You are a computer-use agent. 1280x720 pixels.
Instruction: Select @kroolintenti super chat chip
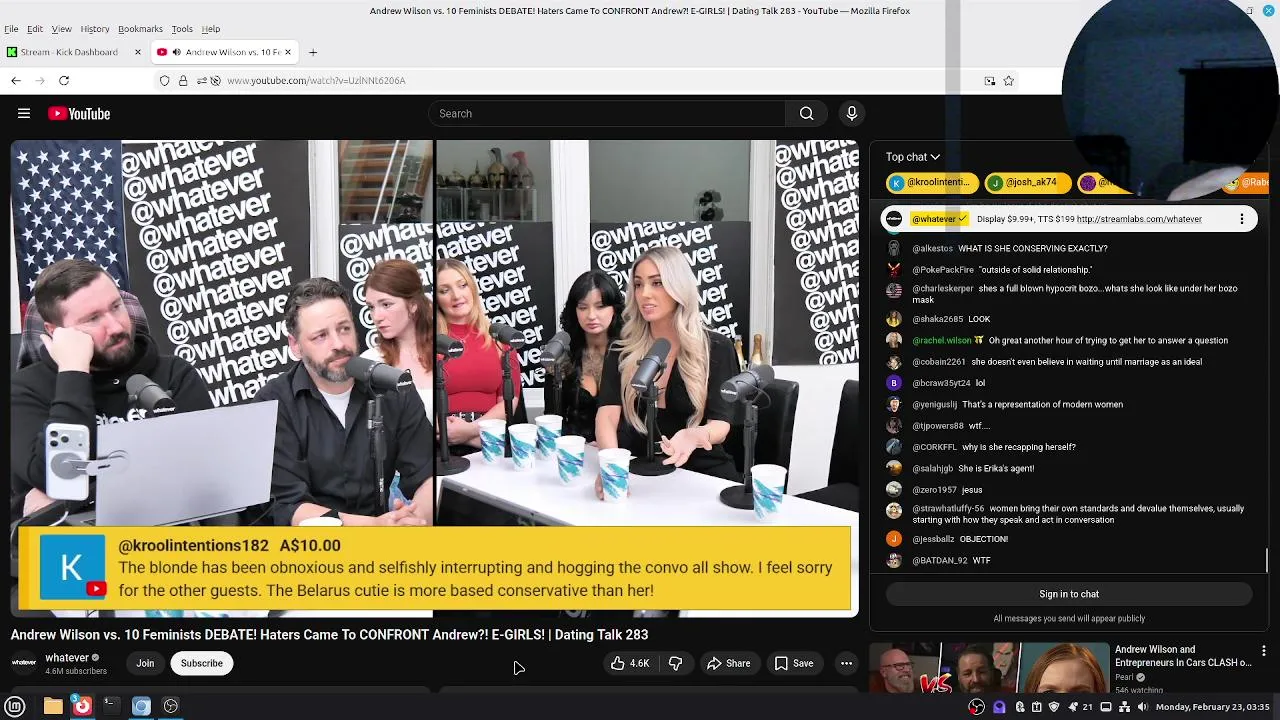point(931,183)
